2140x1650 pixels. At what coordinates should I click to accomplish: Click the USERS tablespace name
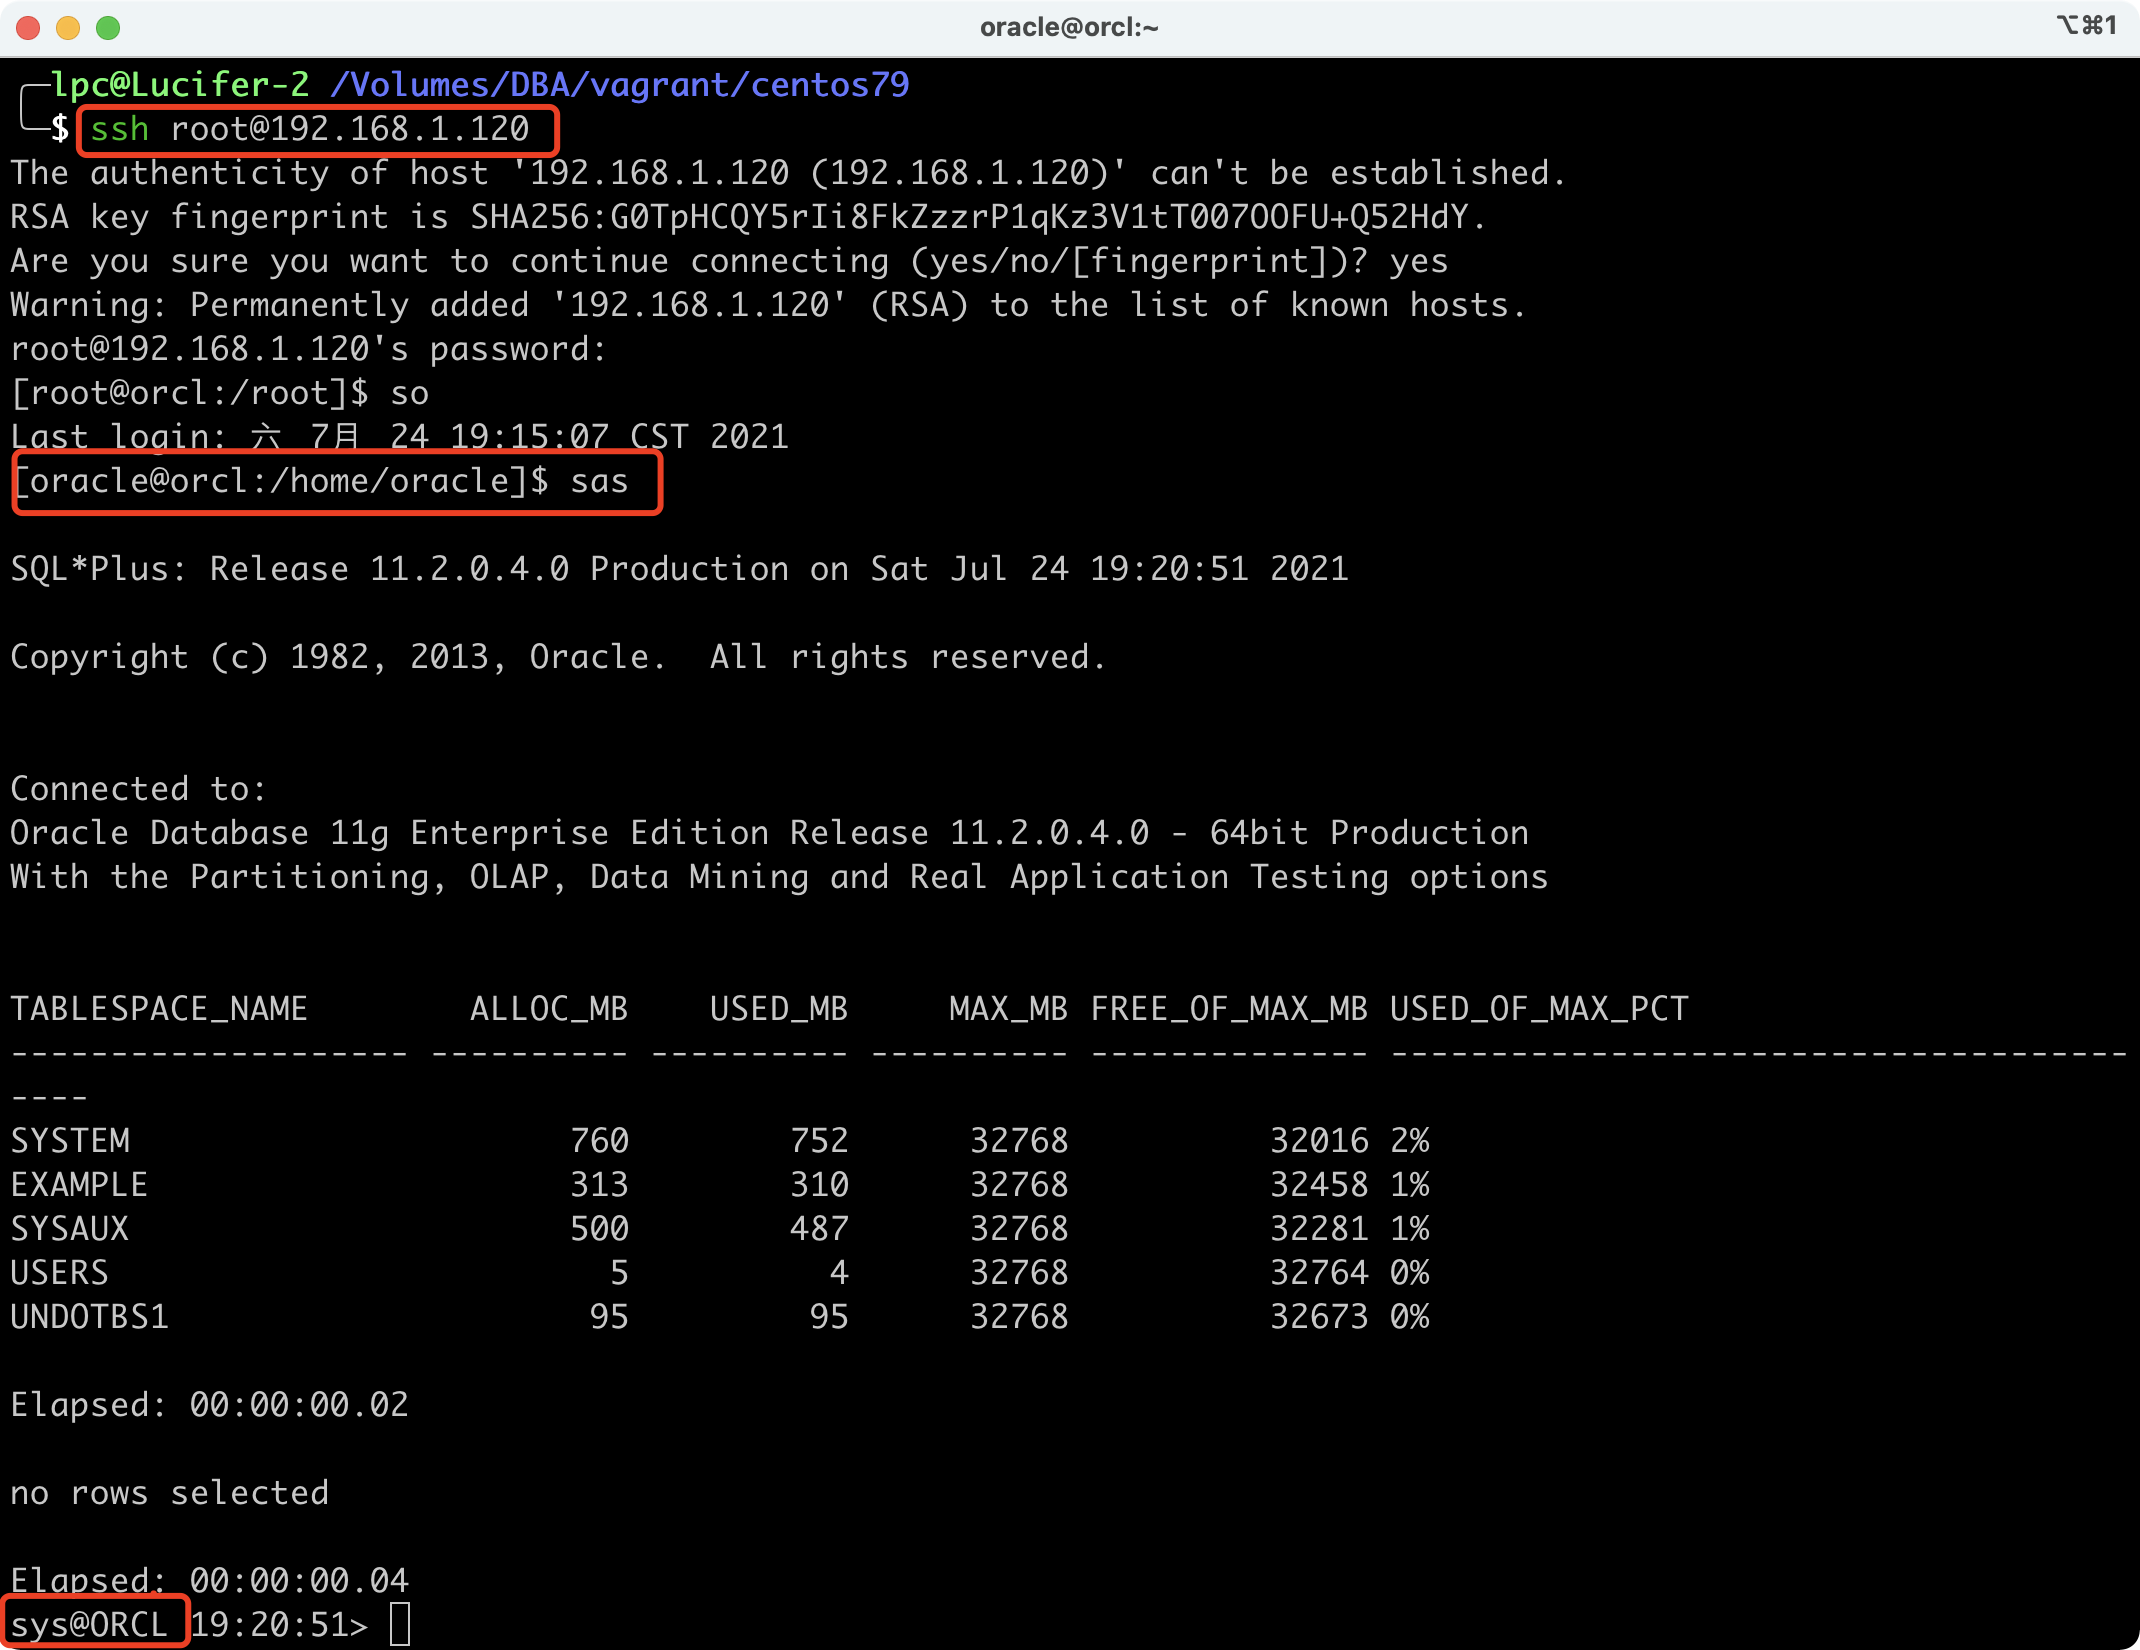59,1273
